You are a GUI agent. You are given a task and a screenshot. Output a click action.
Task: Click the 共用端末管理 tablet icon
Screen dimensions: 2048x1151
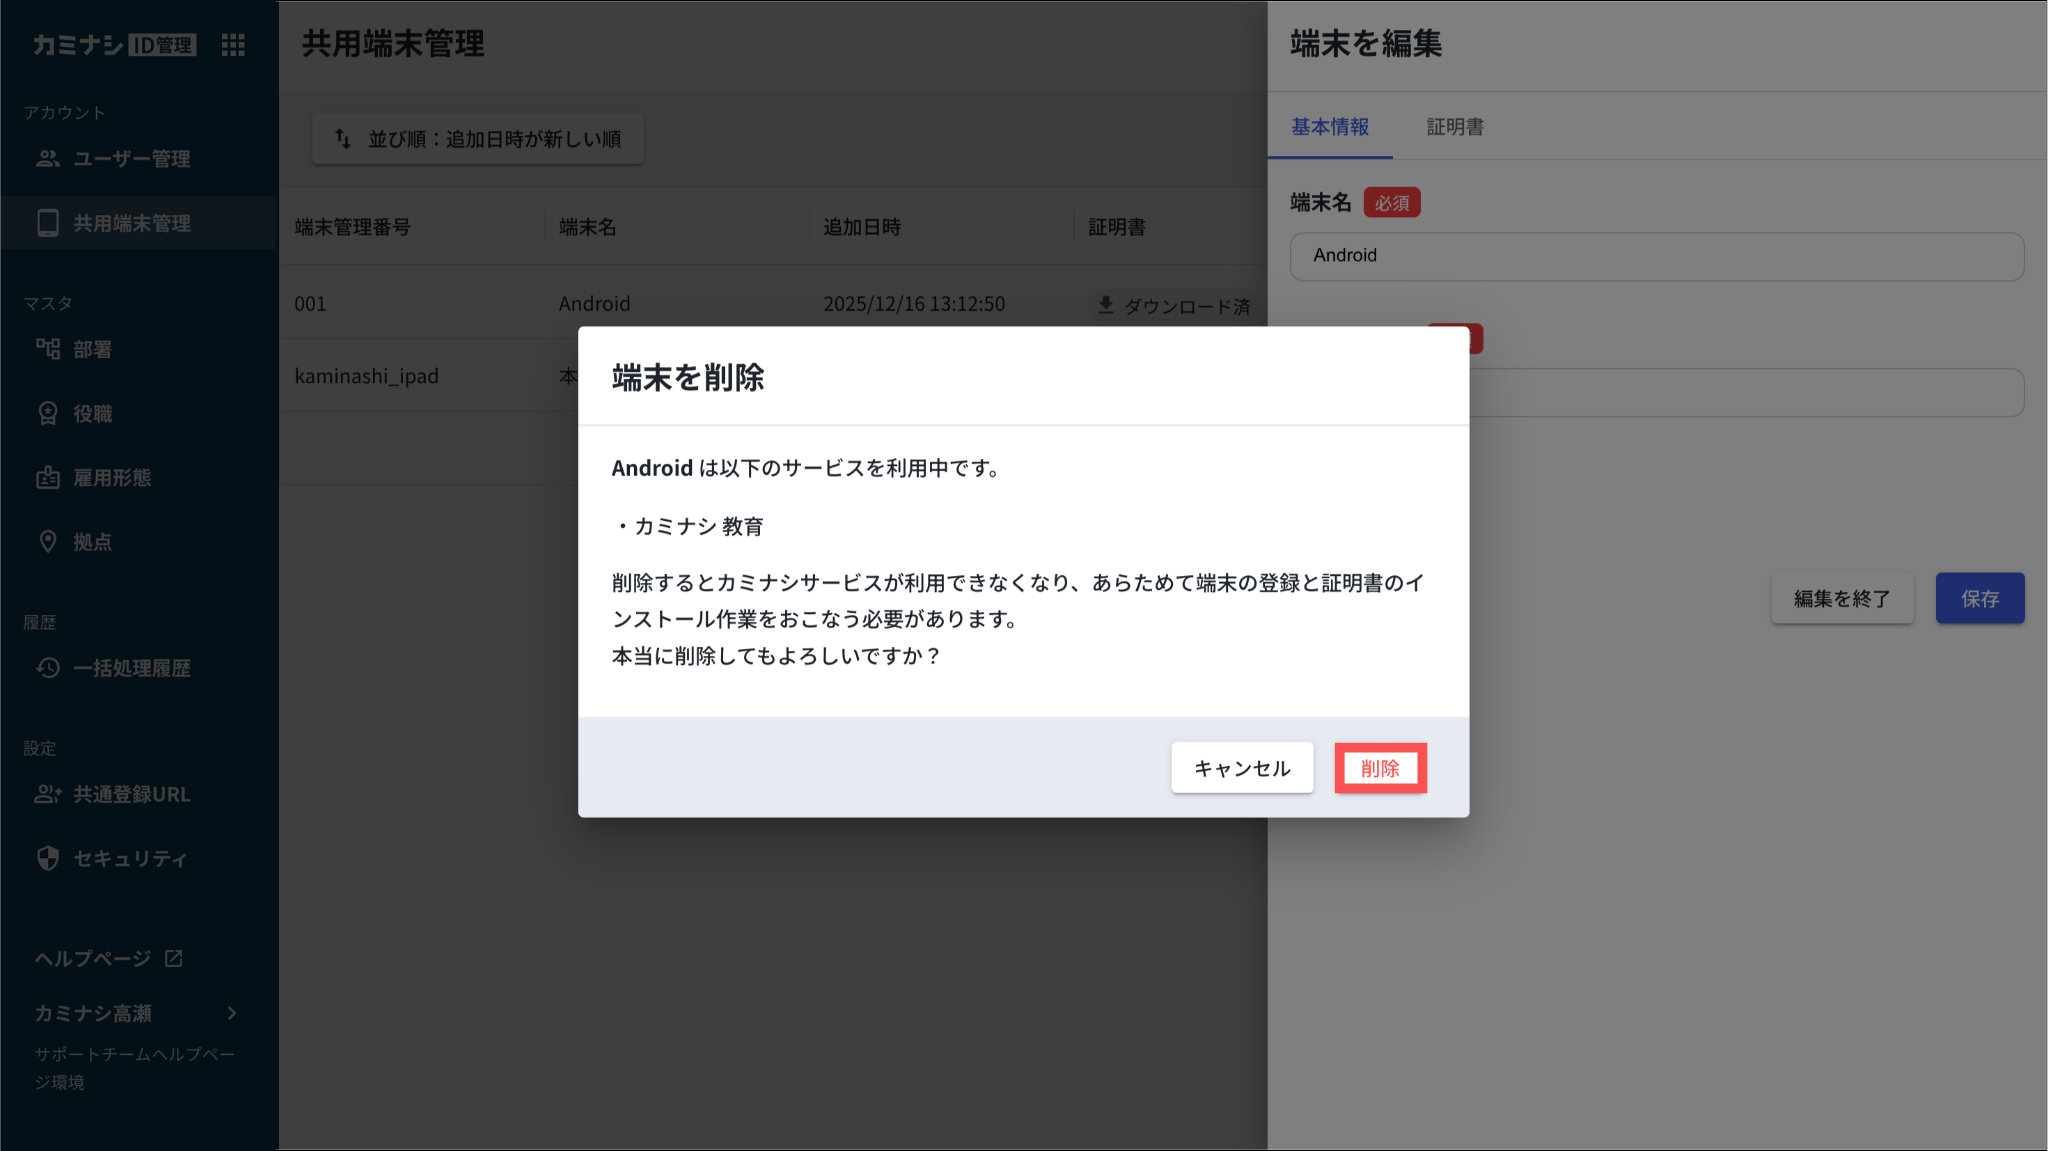tap(48, 223)
